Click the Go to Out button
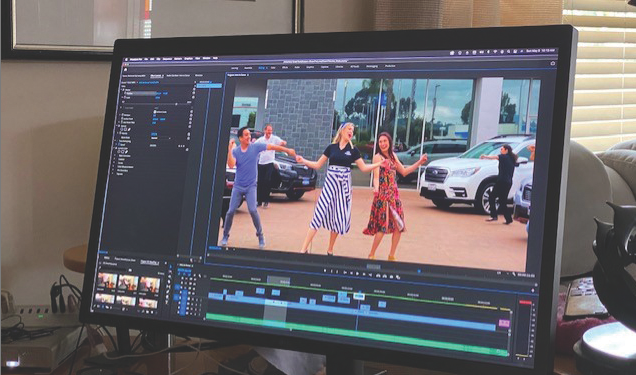Screen dimensions: 636x375 370,274
